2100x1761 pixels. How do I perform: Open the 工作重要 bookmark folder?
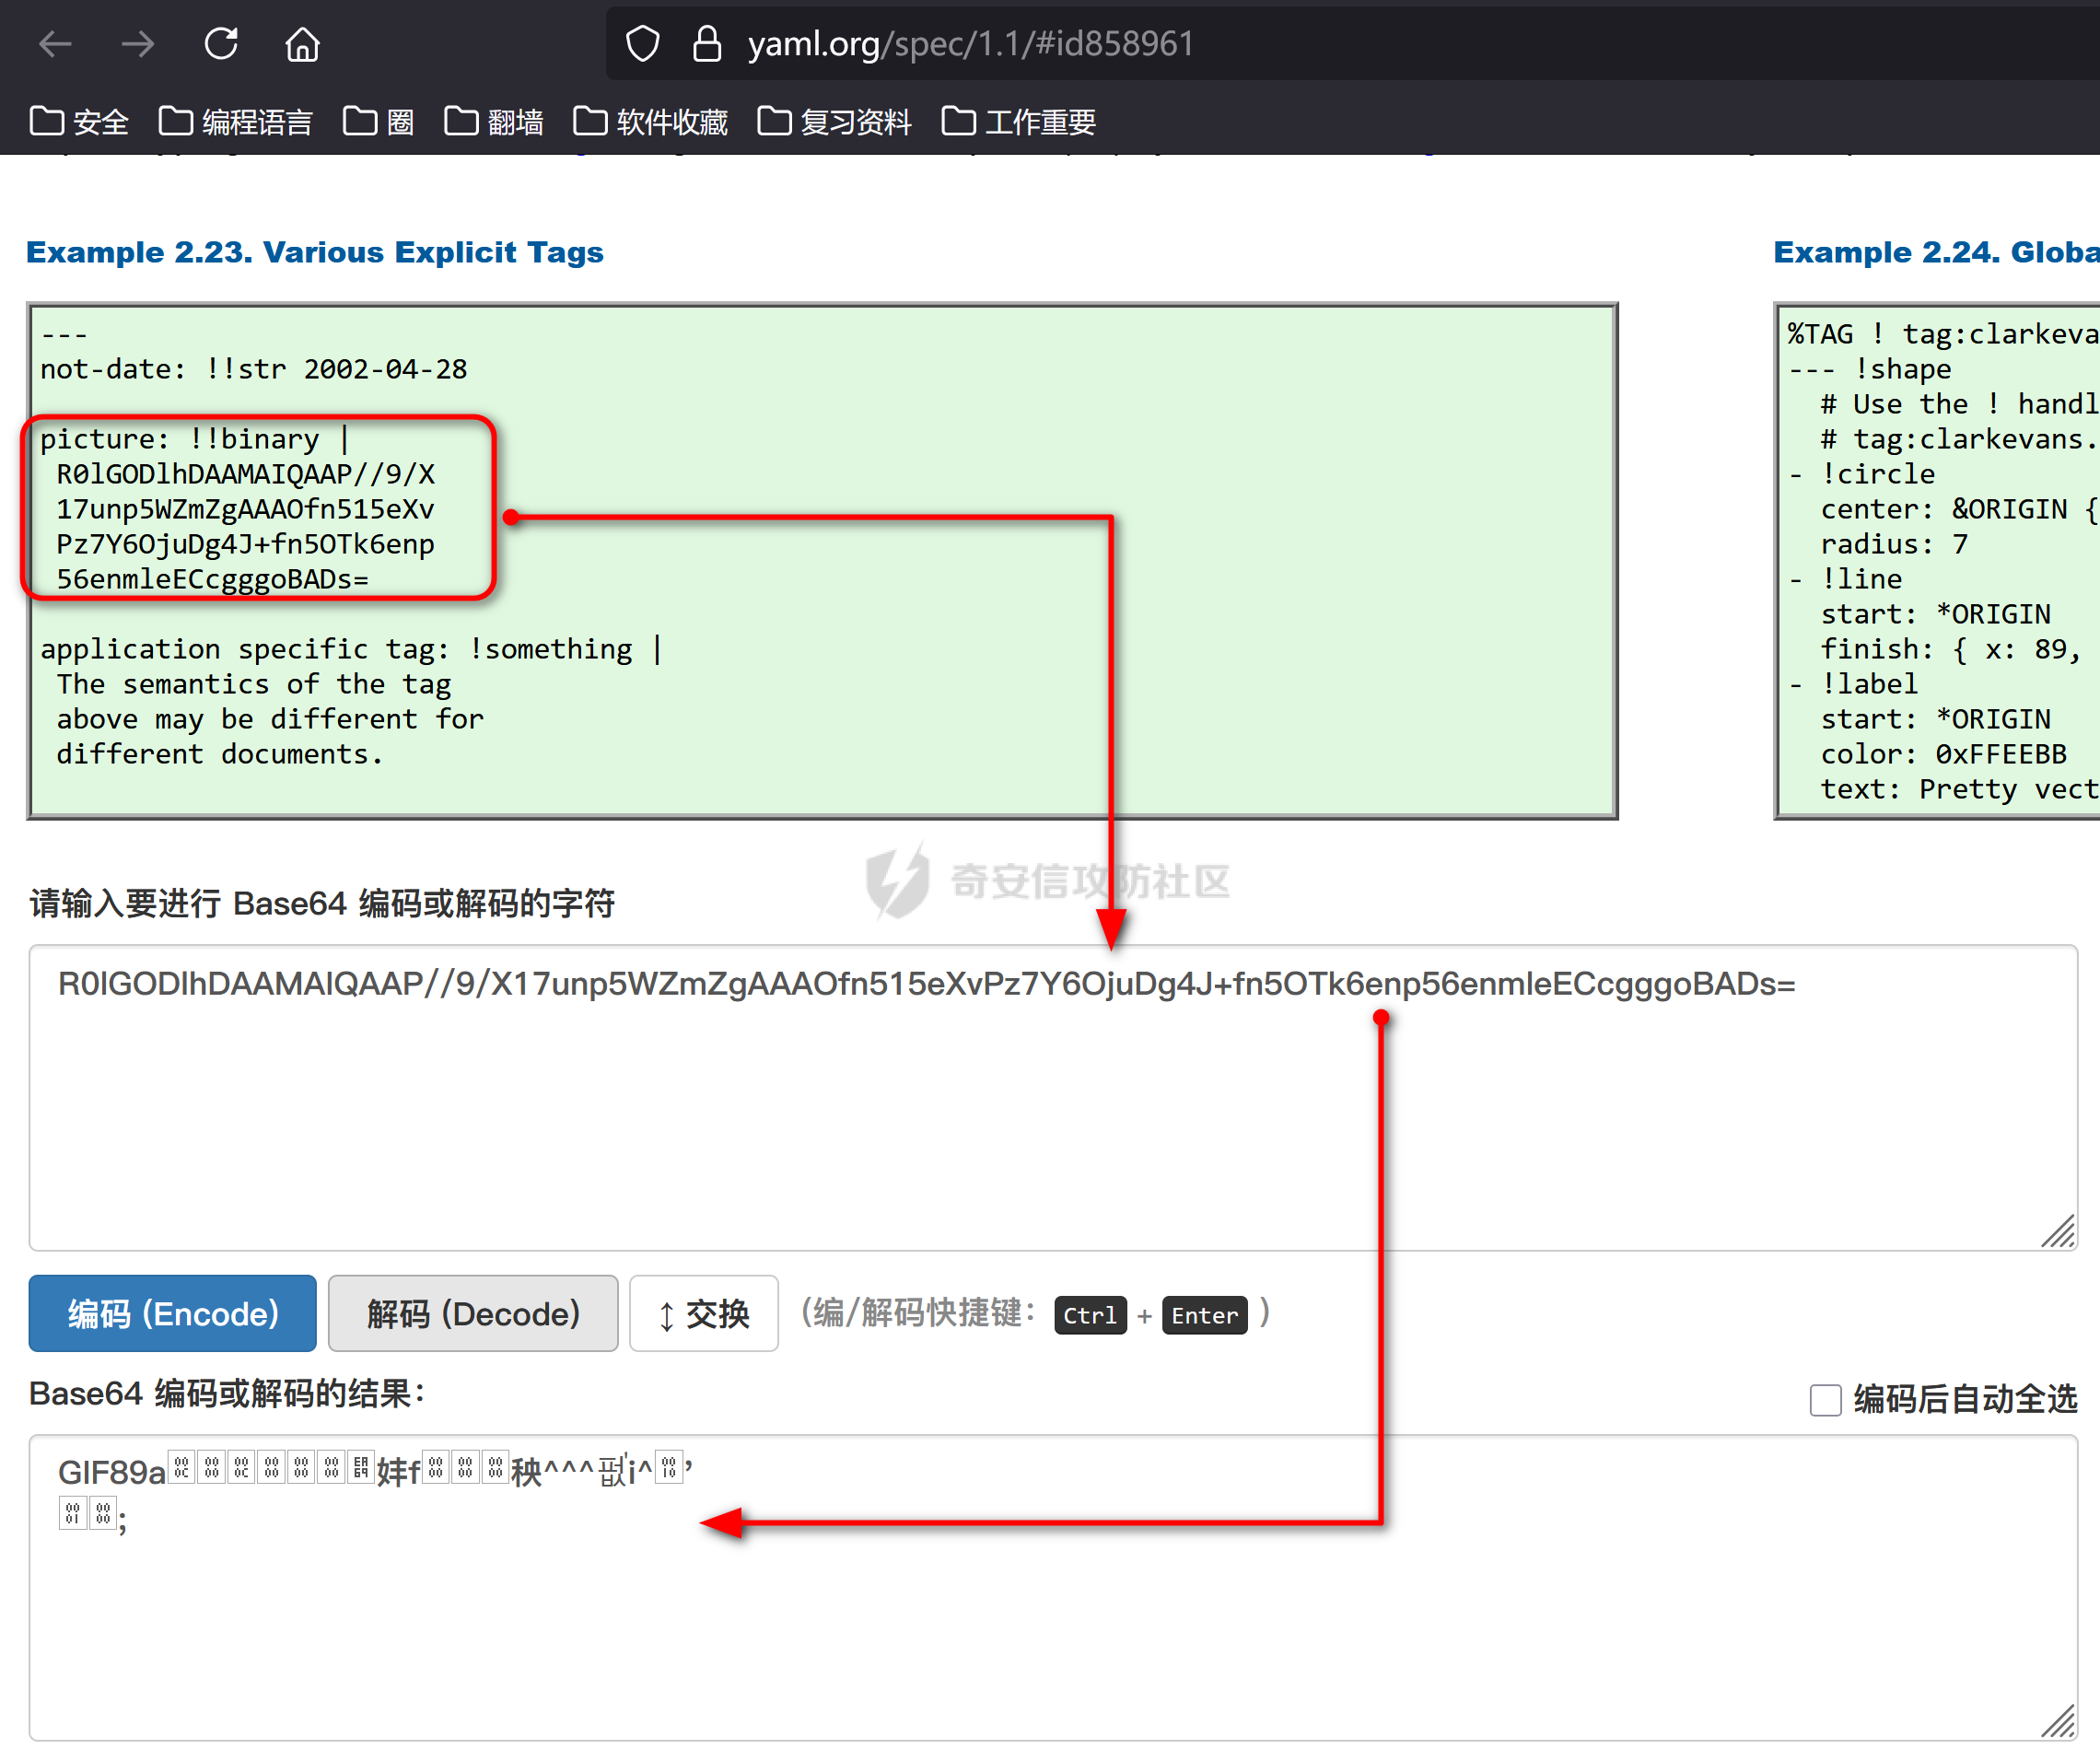pos(1019,122)
